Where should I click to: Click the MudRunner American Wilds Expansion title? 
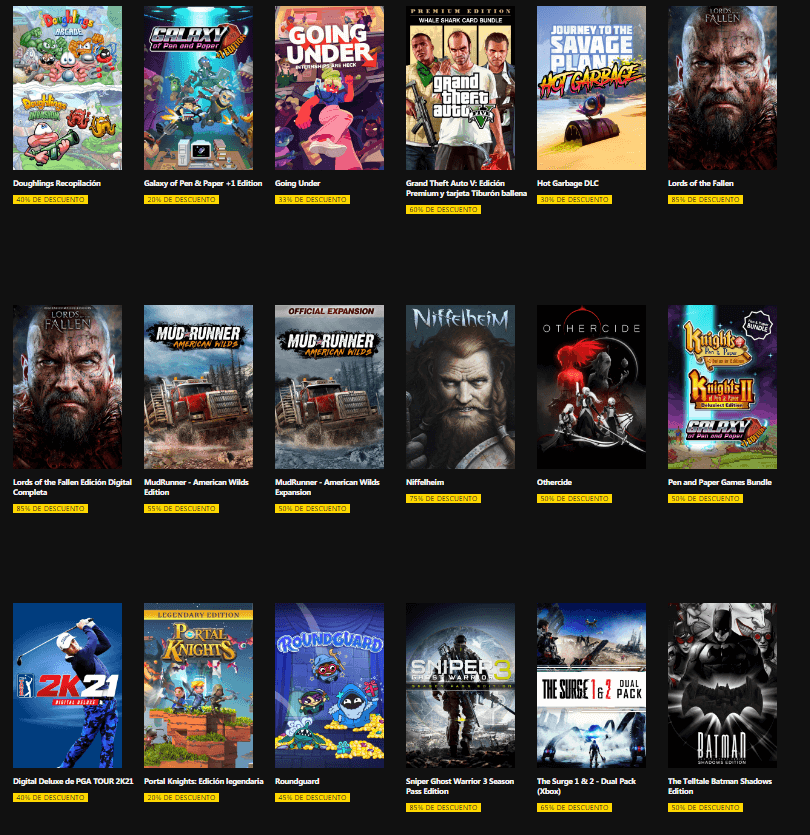(x=327, y=487)
